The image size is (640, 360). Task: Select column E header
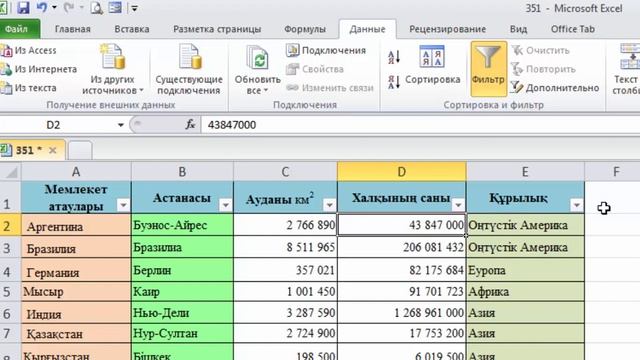tap(525, 172)
